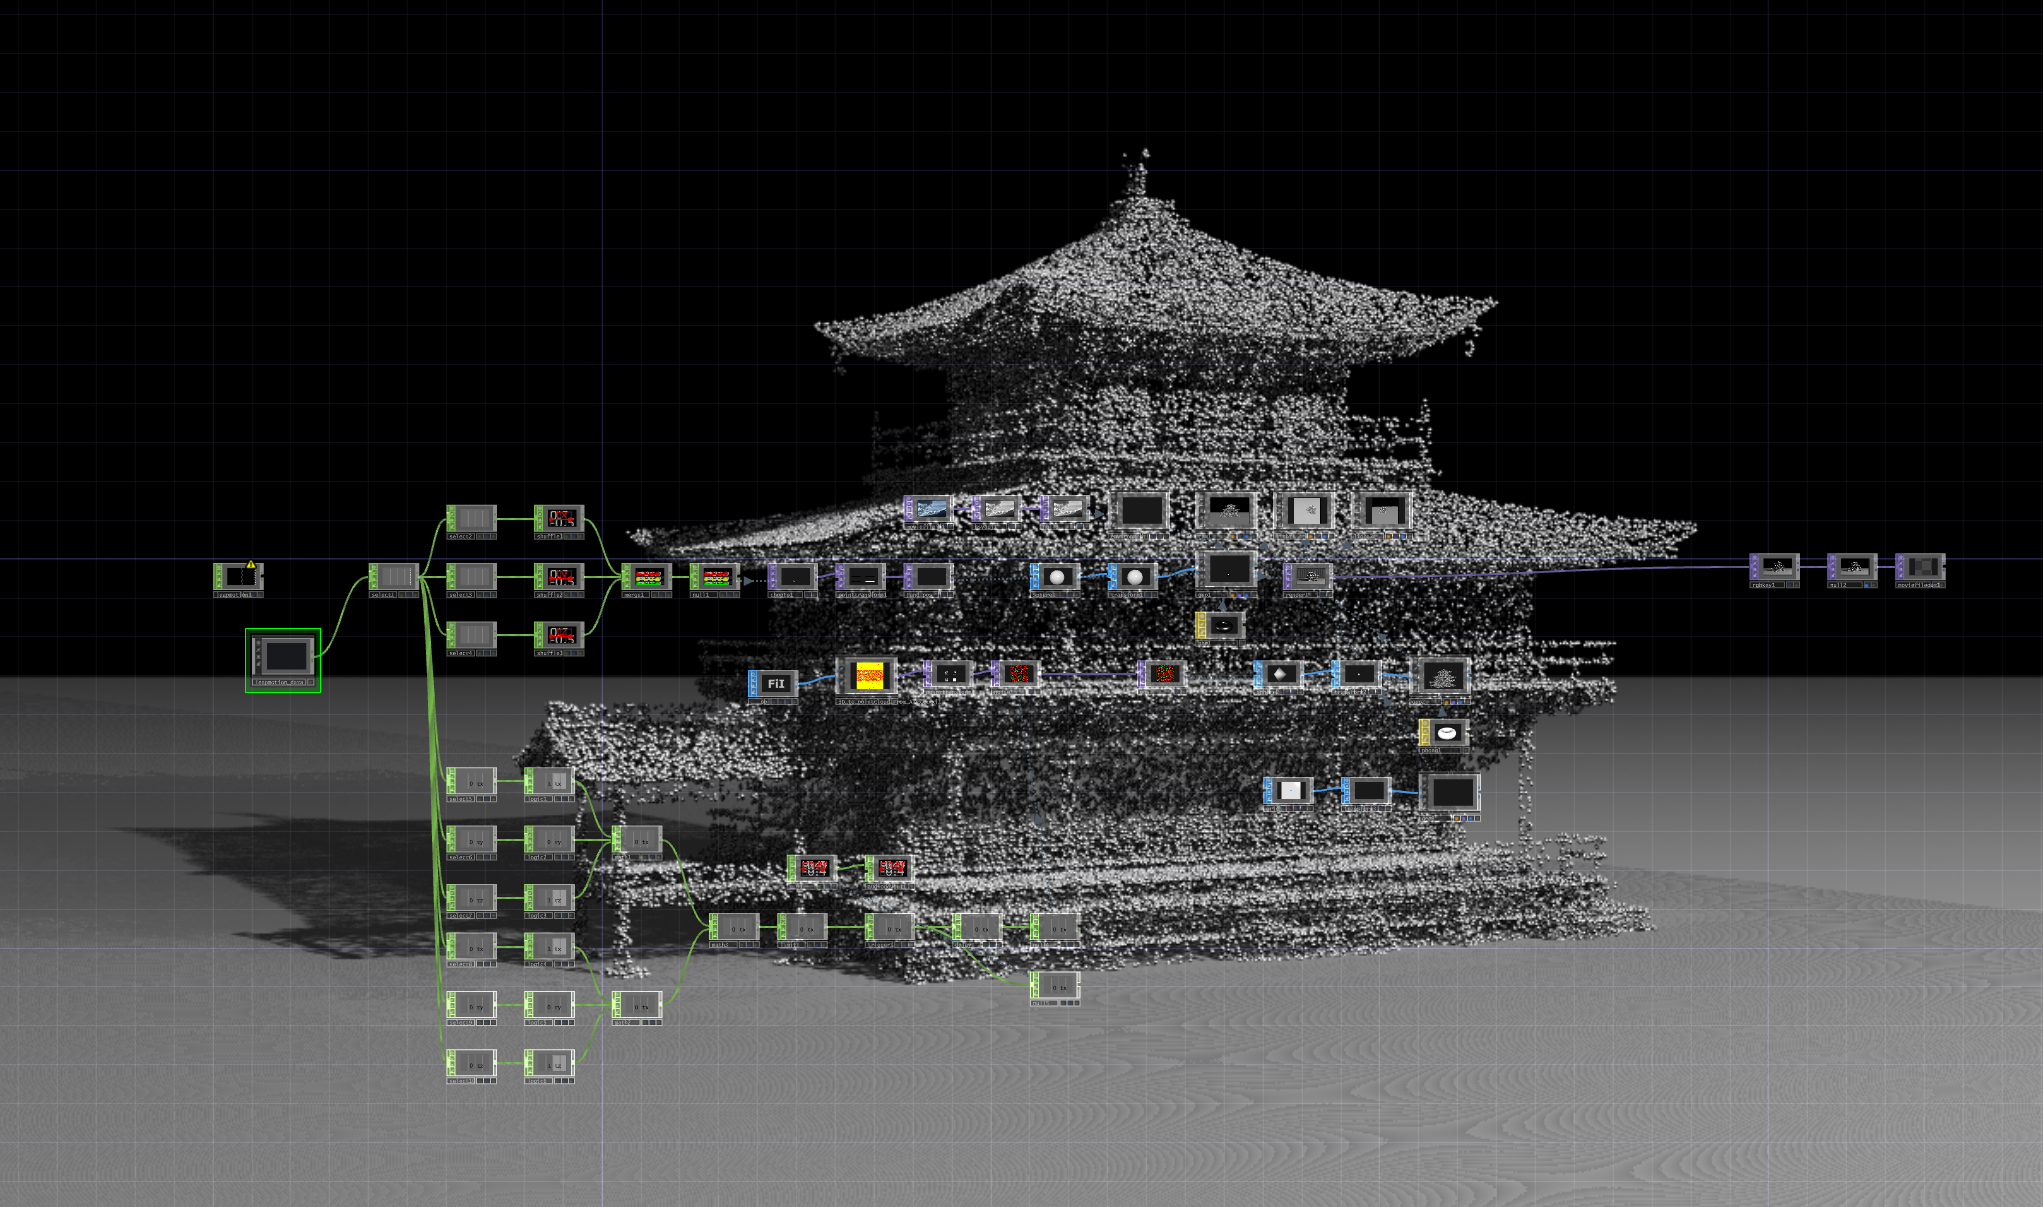Screen dimensions: 2043x1207
Task: Select the select1 CHOP node
Action: (x=395, y=577)
